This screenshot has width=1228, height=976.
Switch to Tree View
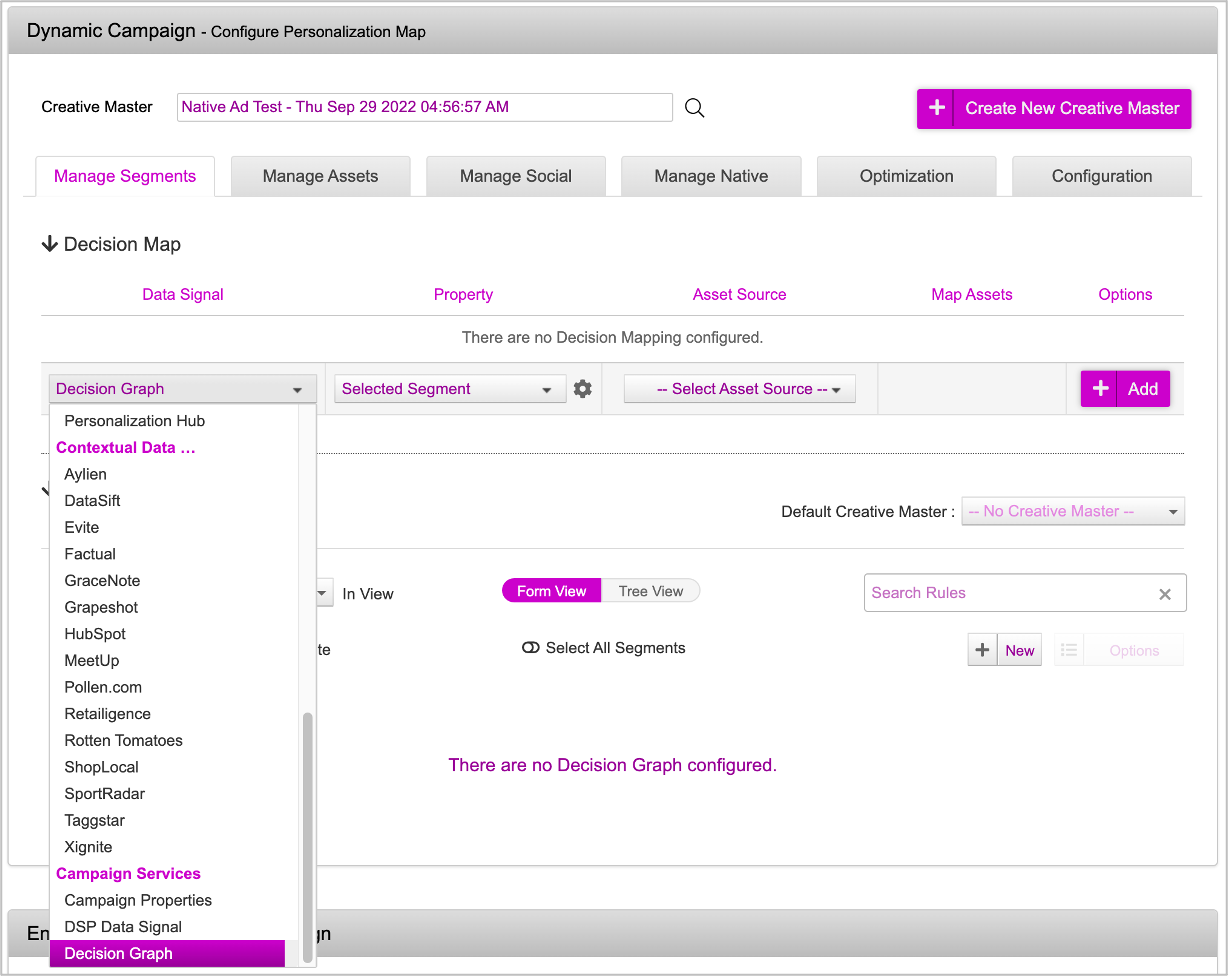coord(650,591)
